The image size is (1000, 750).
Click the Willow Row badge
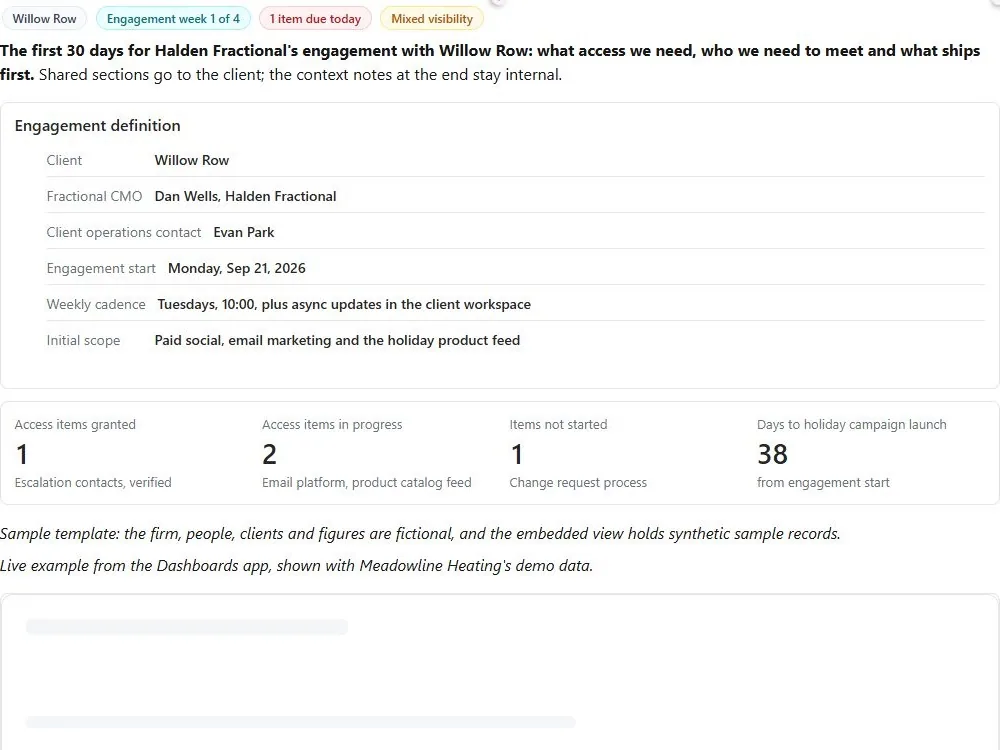click(x=44, y=18)
